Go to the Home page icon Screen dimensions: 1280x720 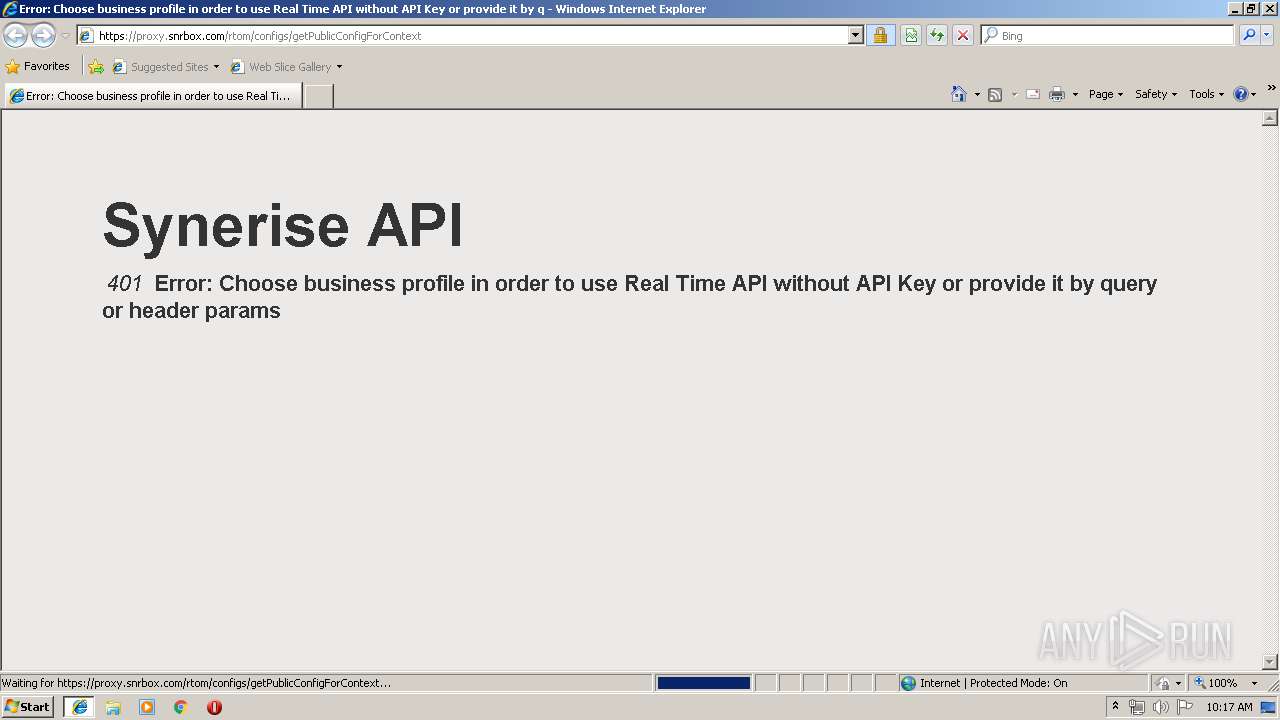[x=959, y=94]
